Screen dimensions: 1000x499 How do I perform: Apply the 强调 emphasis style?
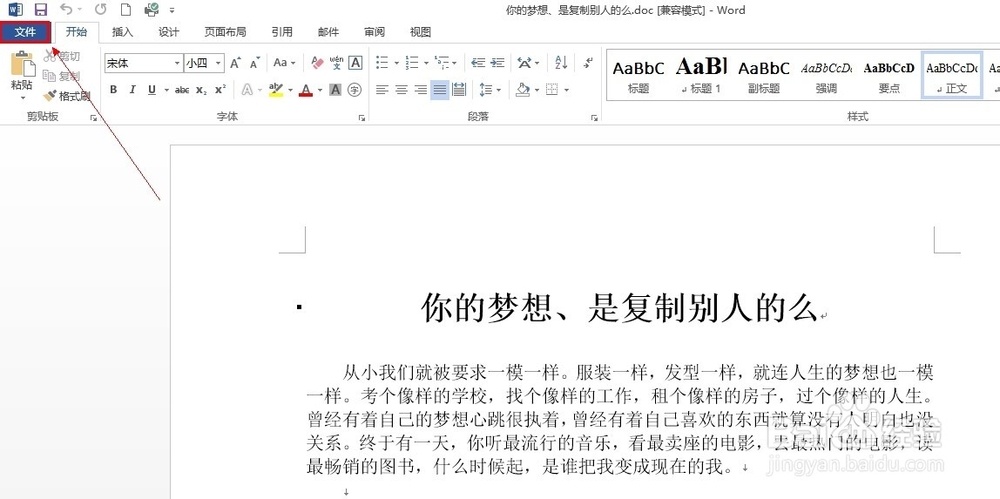(826, 75)
